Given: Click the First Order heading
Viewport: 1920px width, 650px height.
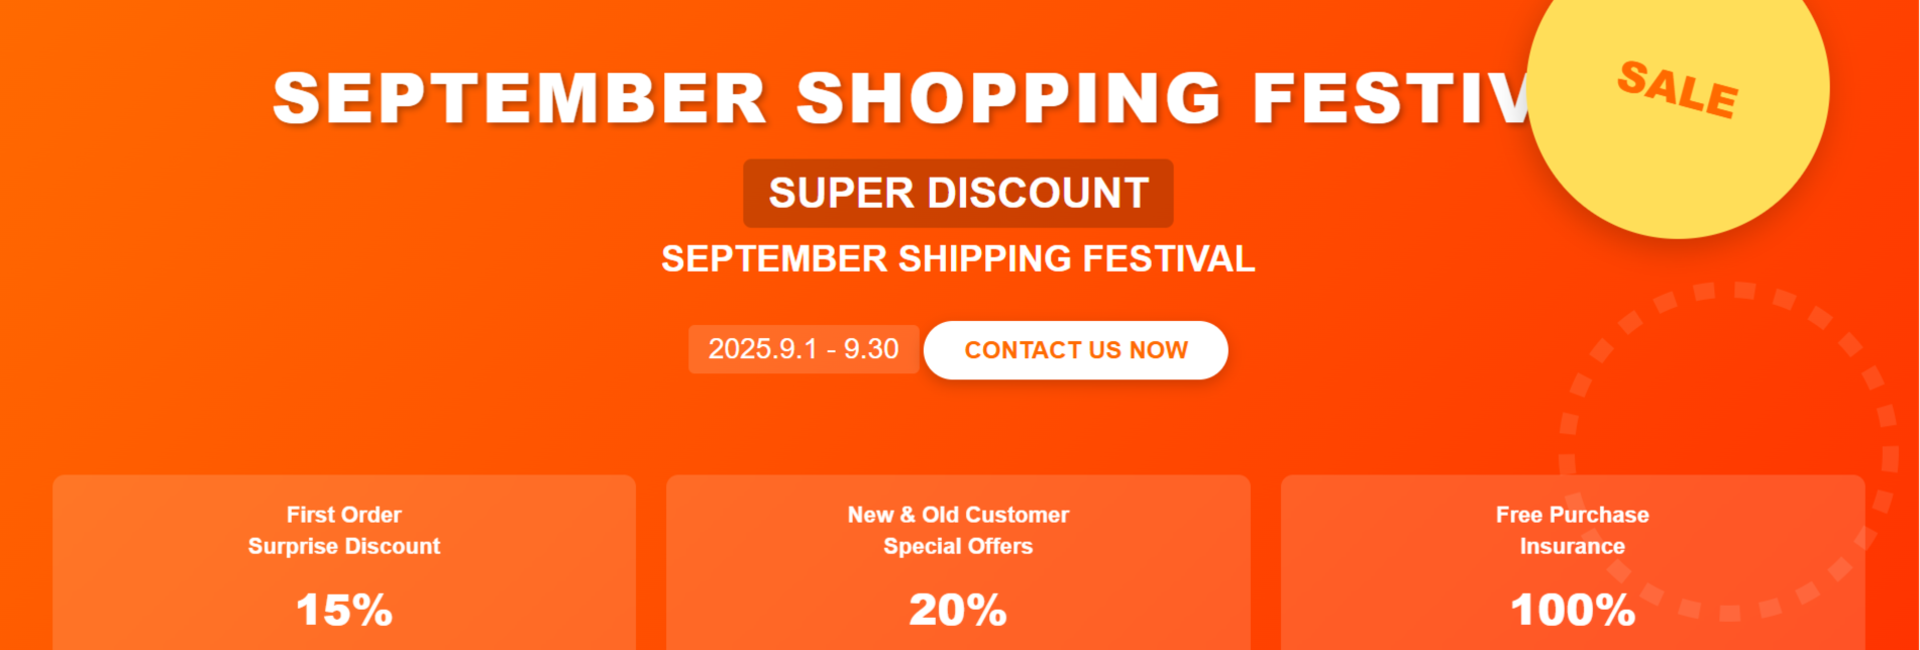Looking at the screenshot, I should click(344, 515).
